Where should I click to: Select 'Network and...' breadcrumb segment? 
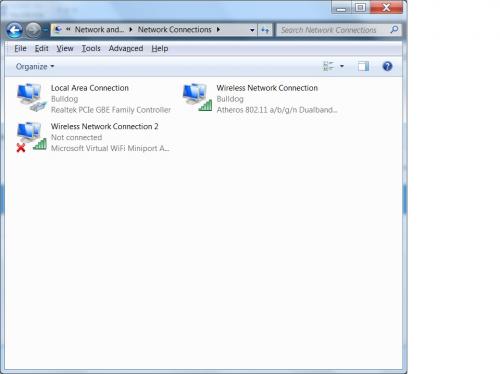(99, 30)
